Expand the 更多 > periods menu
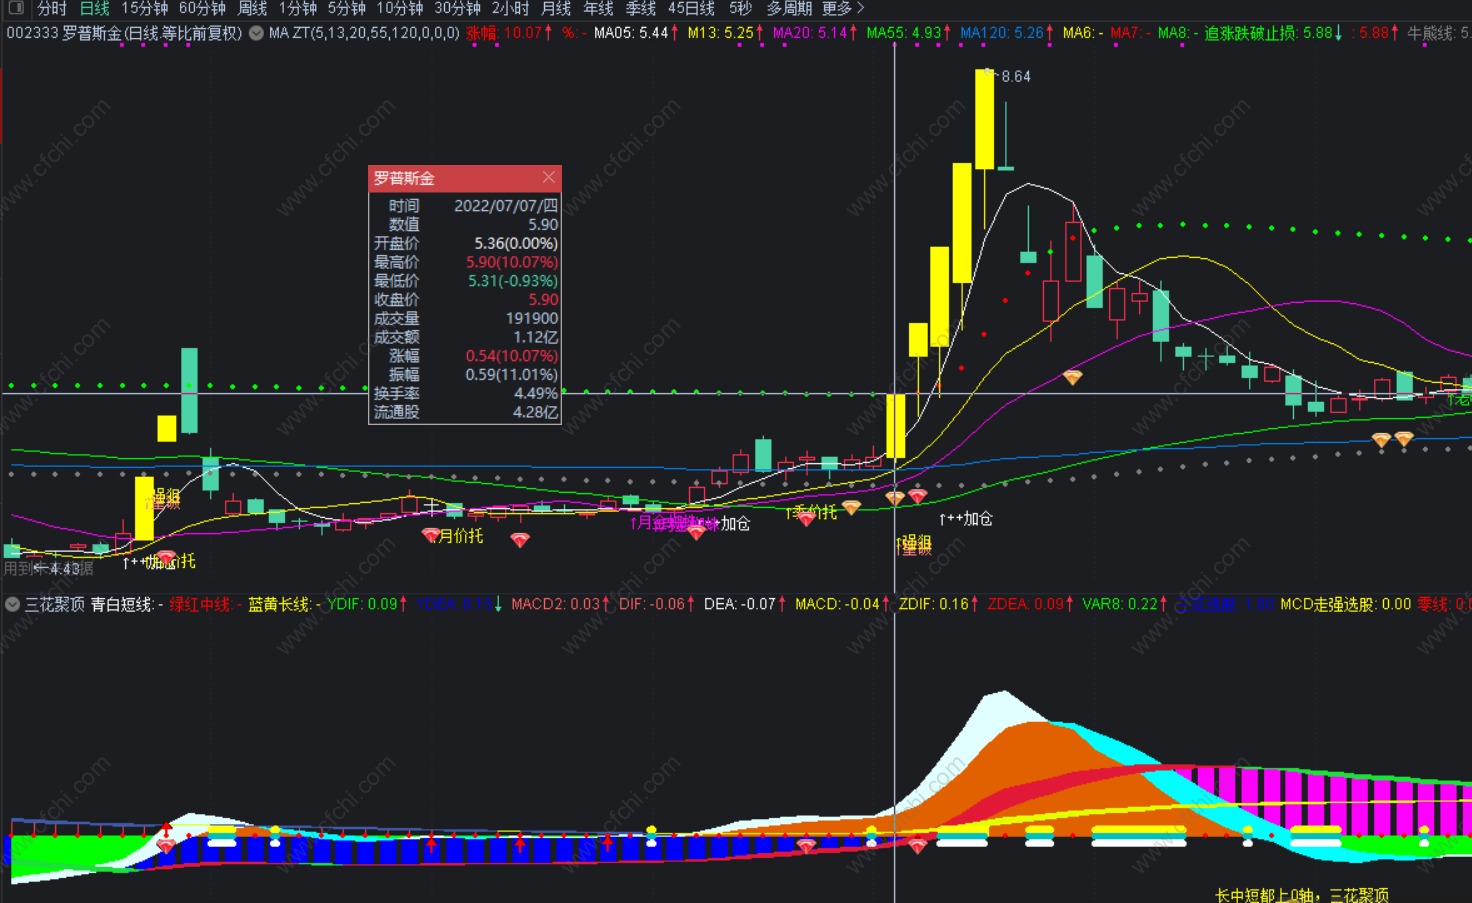The image size is (1472, 903). point(843,8)
